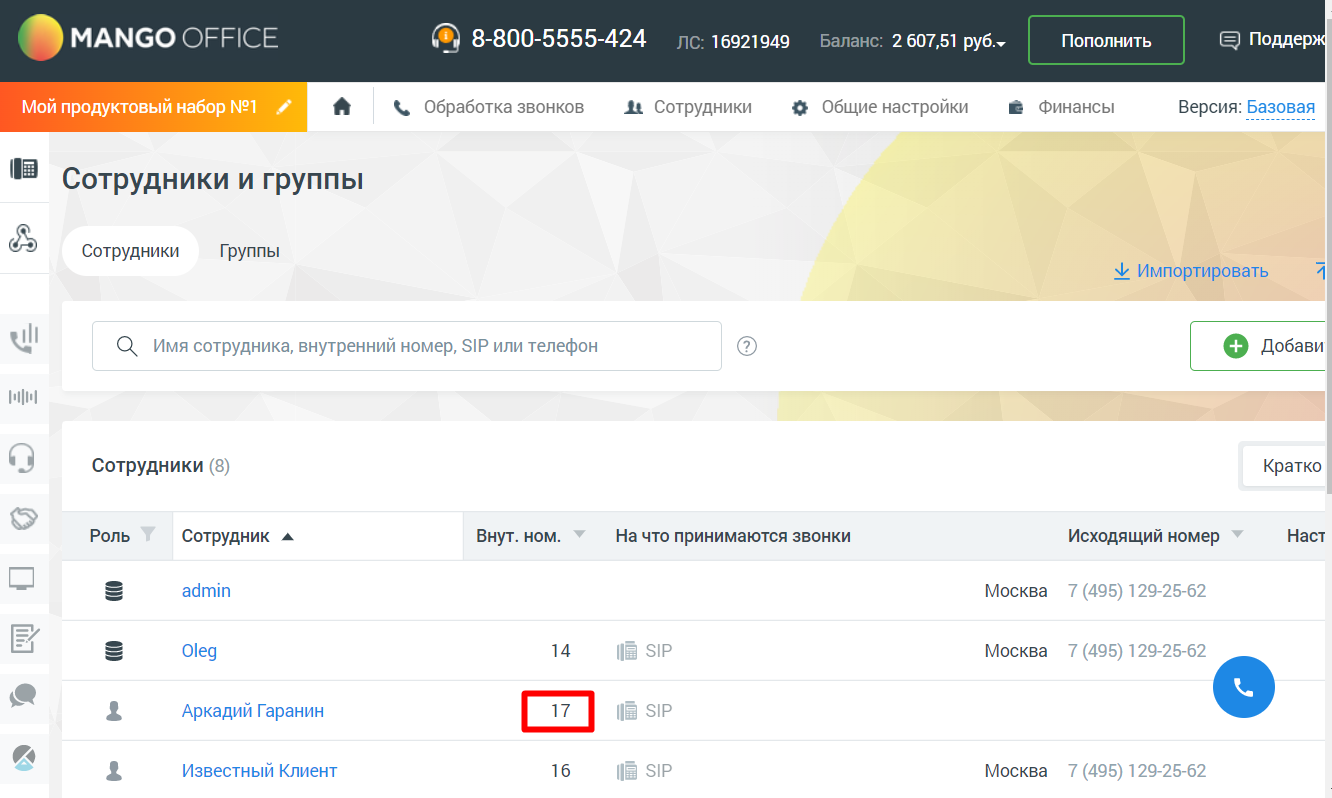
Task: Open the virtual PBX sidebar icon
Action: 23,169
